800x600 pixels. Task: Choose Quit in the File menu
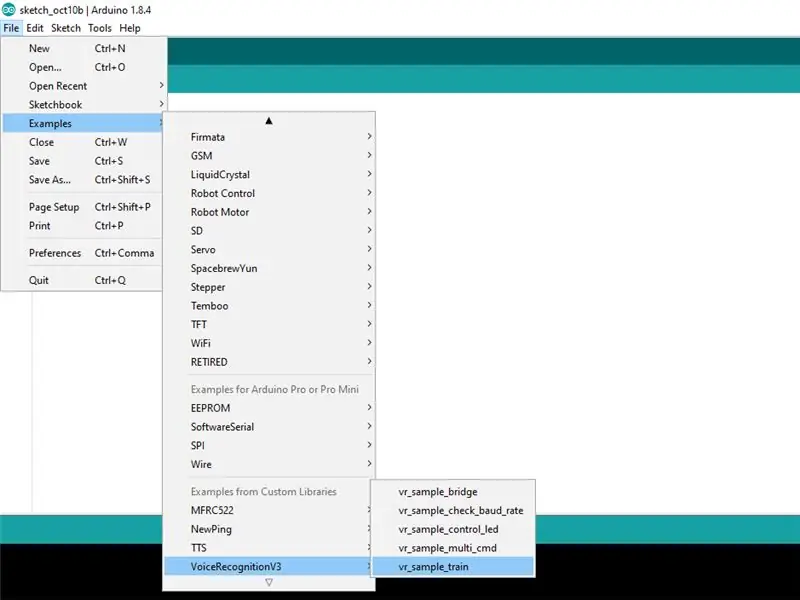click(84, 280)
